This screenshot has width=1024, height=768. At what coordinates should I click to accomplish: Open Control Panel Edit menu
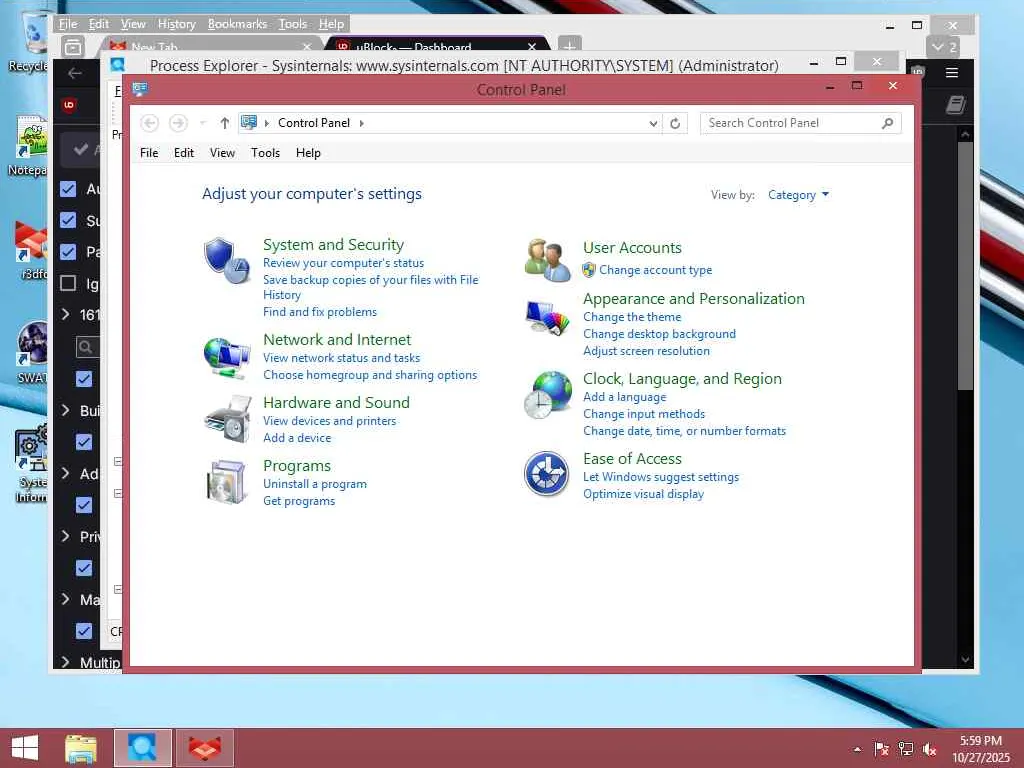[x=184, y=153]
